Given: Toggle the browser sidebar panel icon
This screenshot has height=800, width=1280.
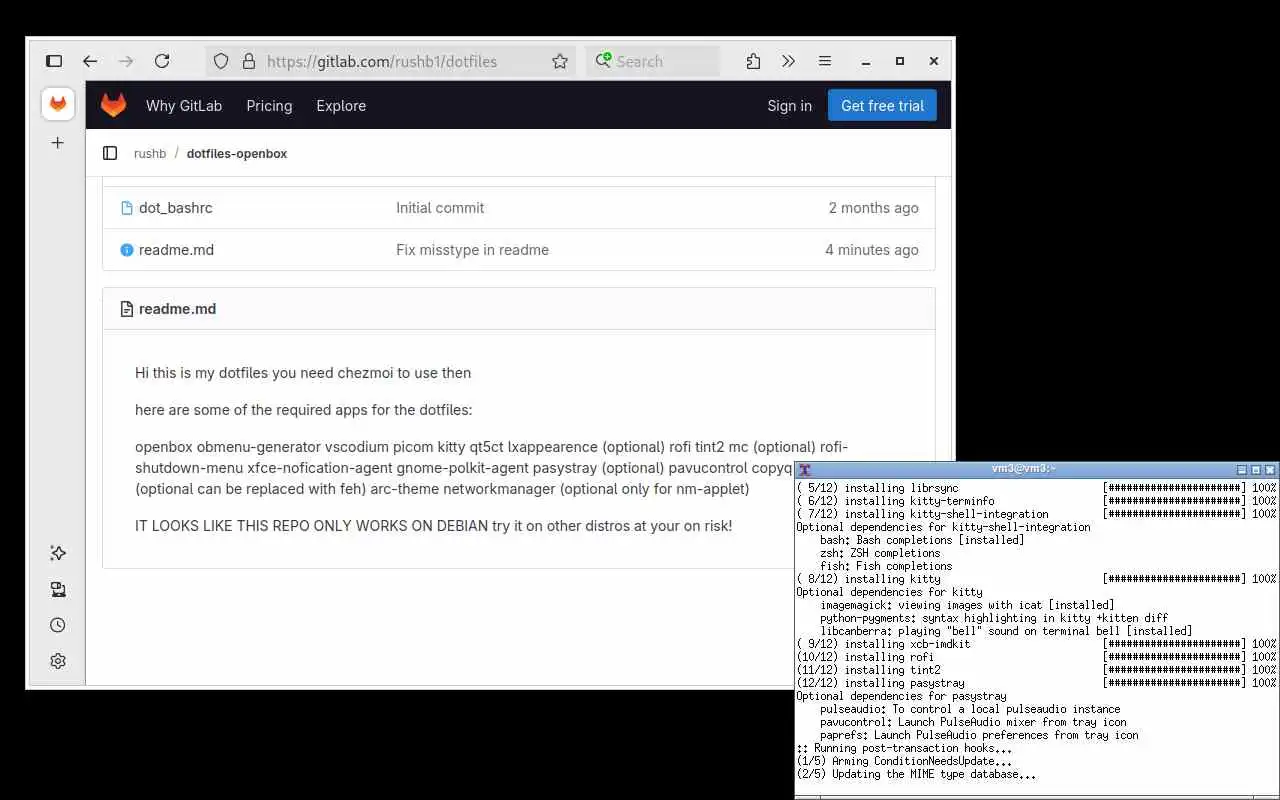Looking at the screenshot, I should pos(54,61).
